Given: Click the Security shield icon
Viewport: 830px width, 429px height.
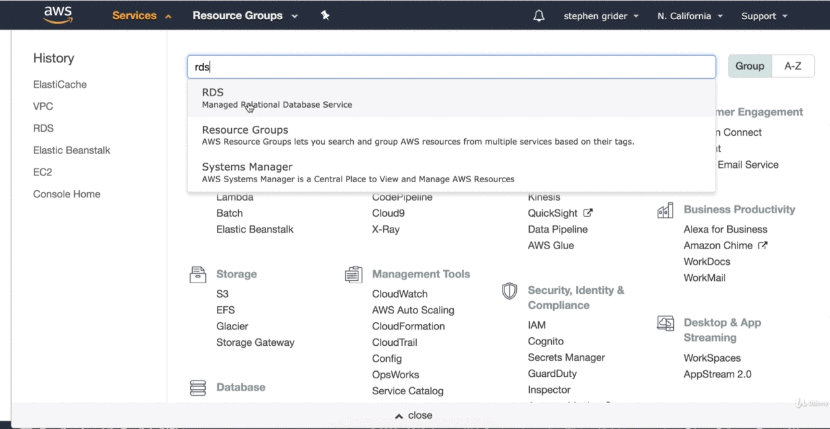Looking at the screenshot, I should click(x=510, y=291).
